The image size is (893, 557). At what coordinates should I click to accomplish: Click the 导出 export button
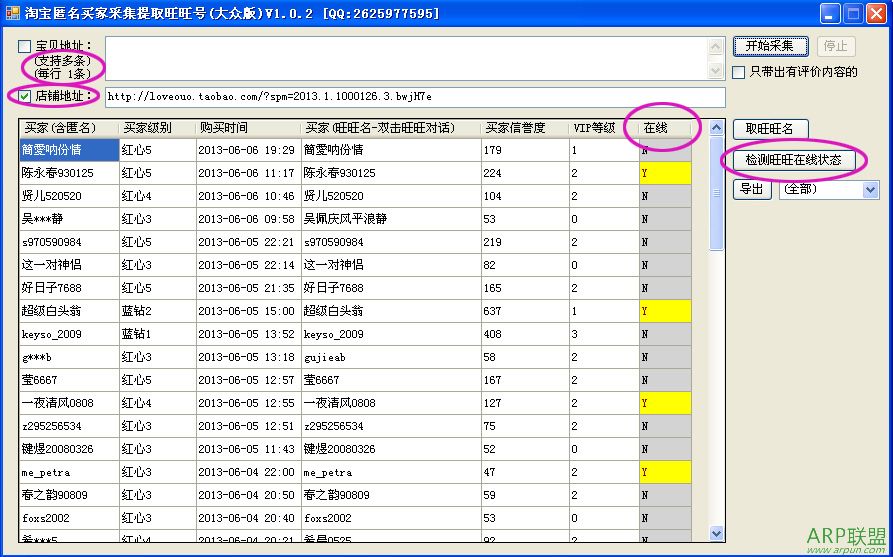753,189
